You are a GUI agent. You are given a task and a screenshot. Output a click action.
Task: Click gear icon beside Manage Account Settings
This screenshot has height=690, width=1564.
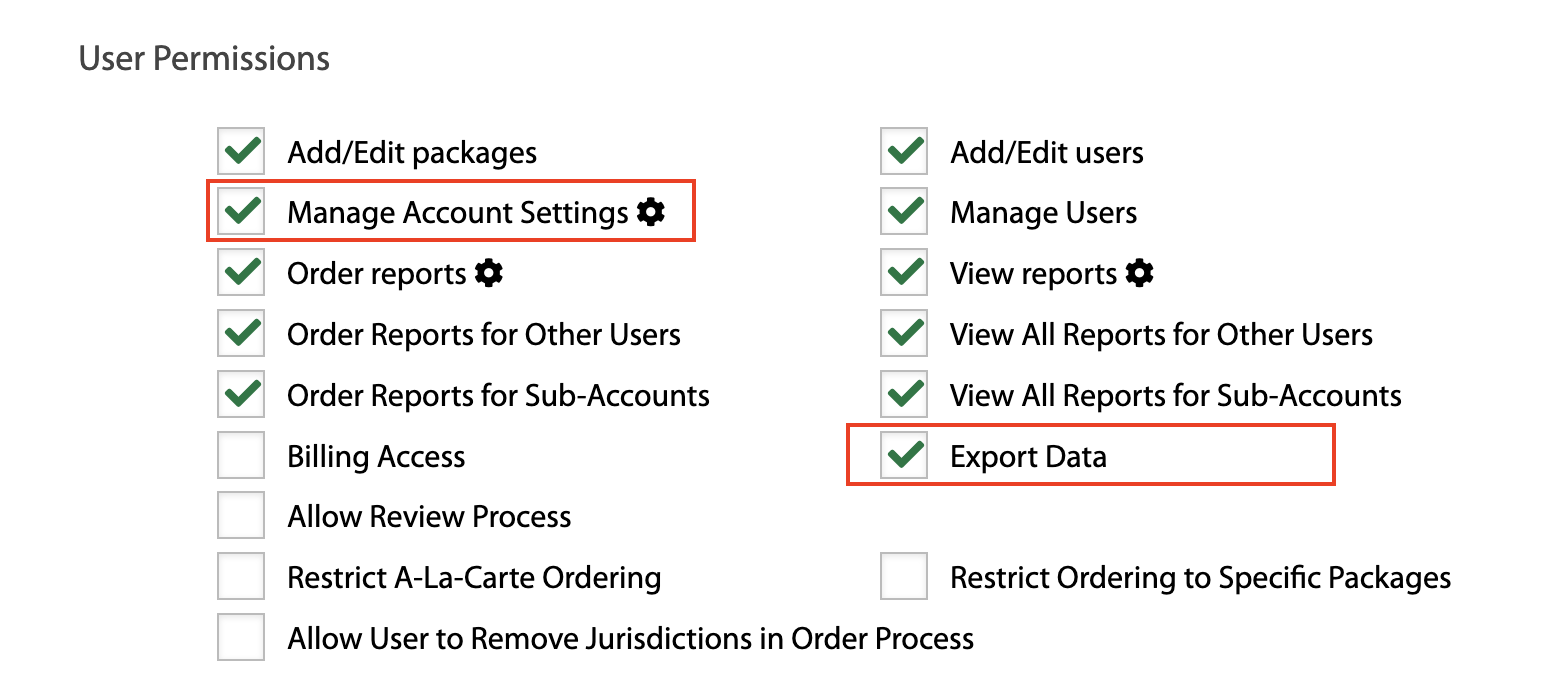(651, 212)
